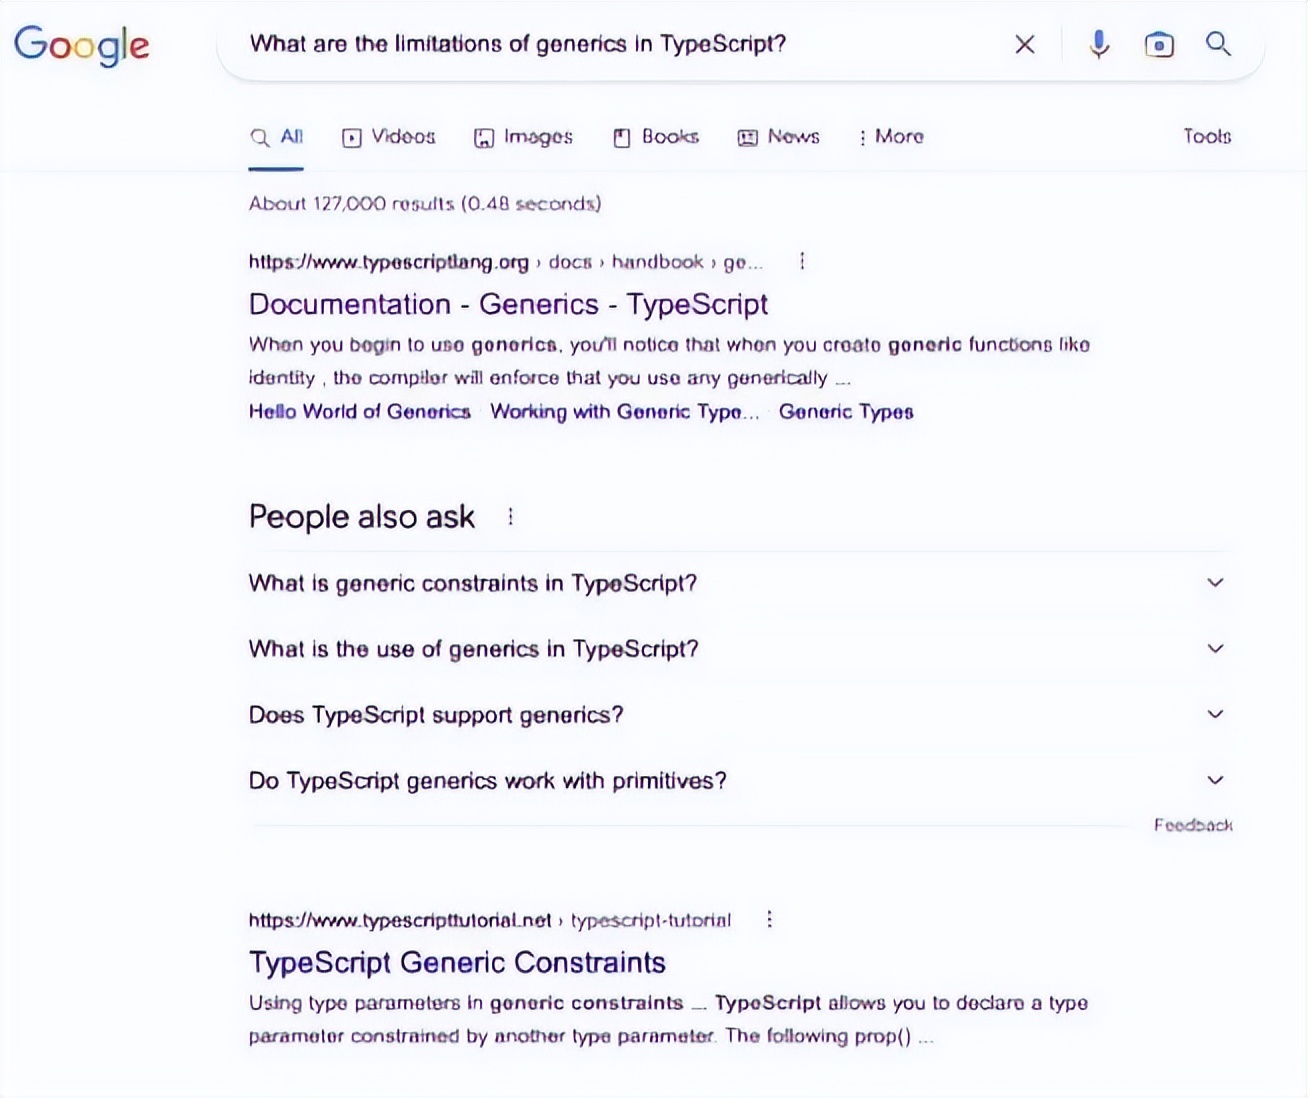Open the More search filters menu
Screen dimensions: 1308x1098
tap(891, 137)
